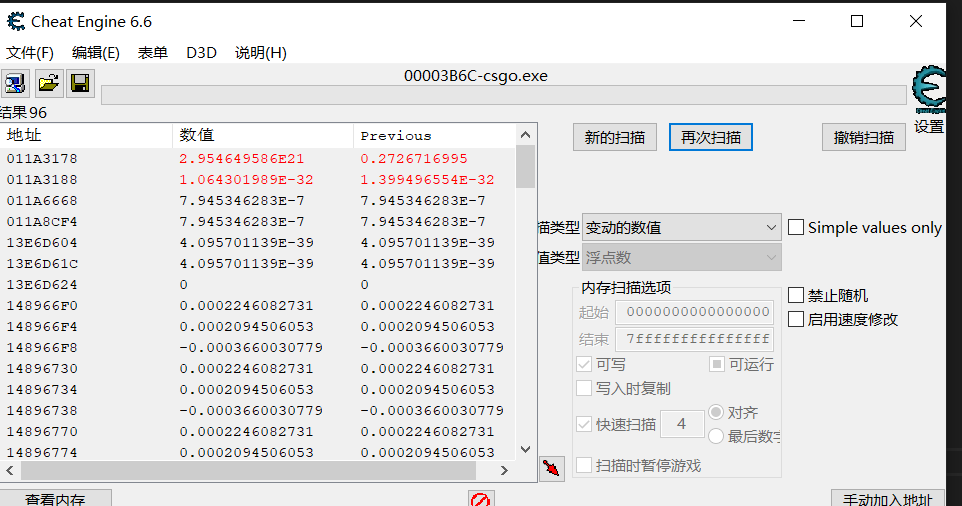Select the 对齐 radio button
The width and height of the screenshot is (962, 506).
(716, 412)
